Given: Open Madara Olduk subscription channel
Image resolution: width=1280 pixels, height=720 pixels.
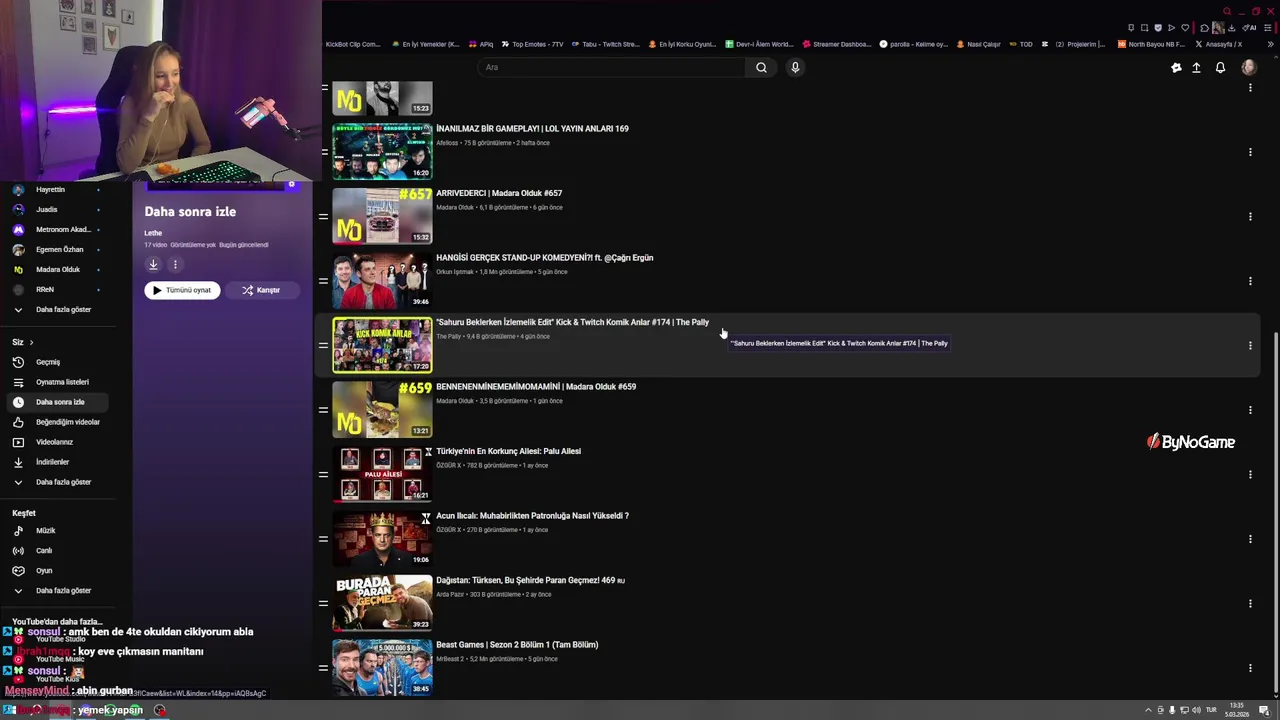Looking at the screenshot, I should [58, 270].
